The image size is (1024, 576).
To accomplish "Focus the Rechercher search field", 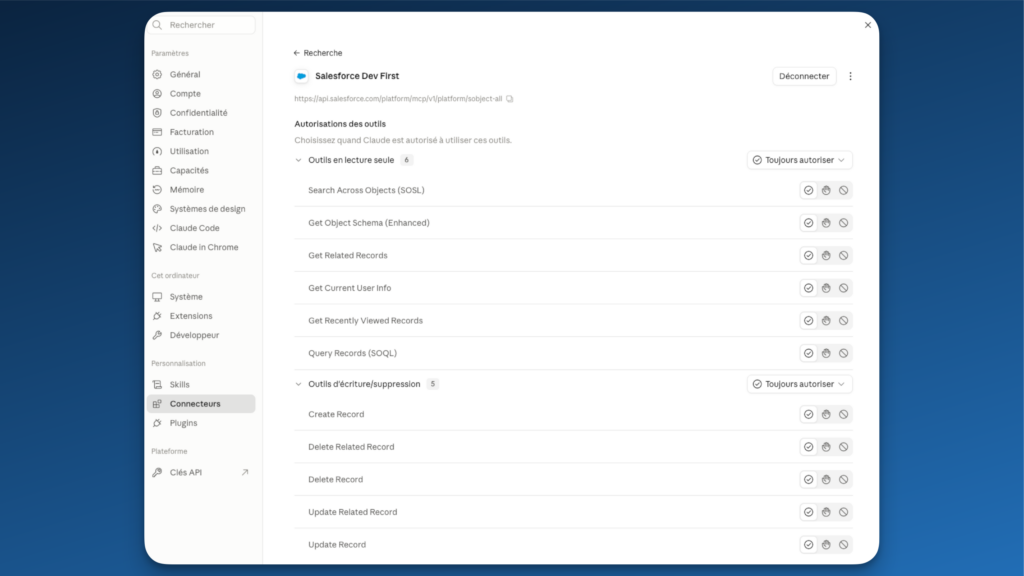I will (x=201, y=25).
